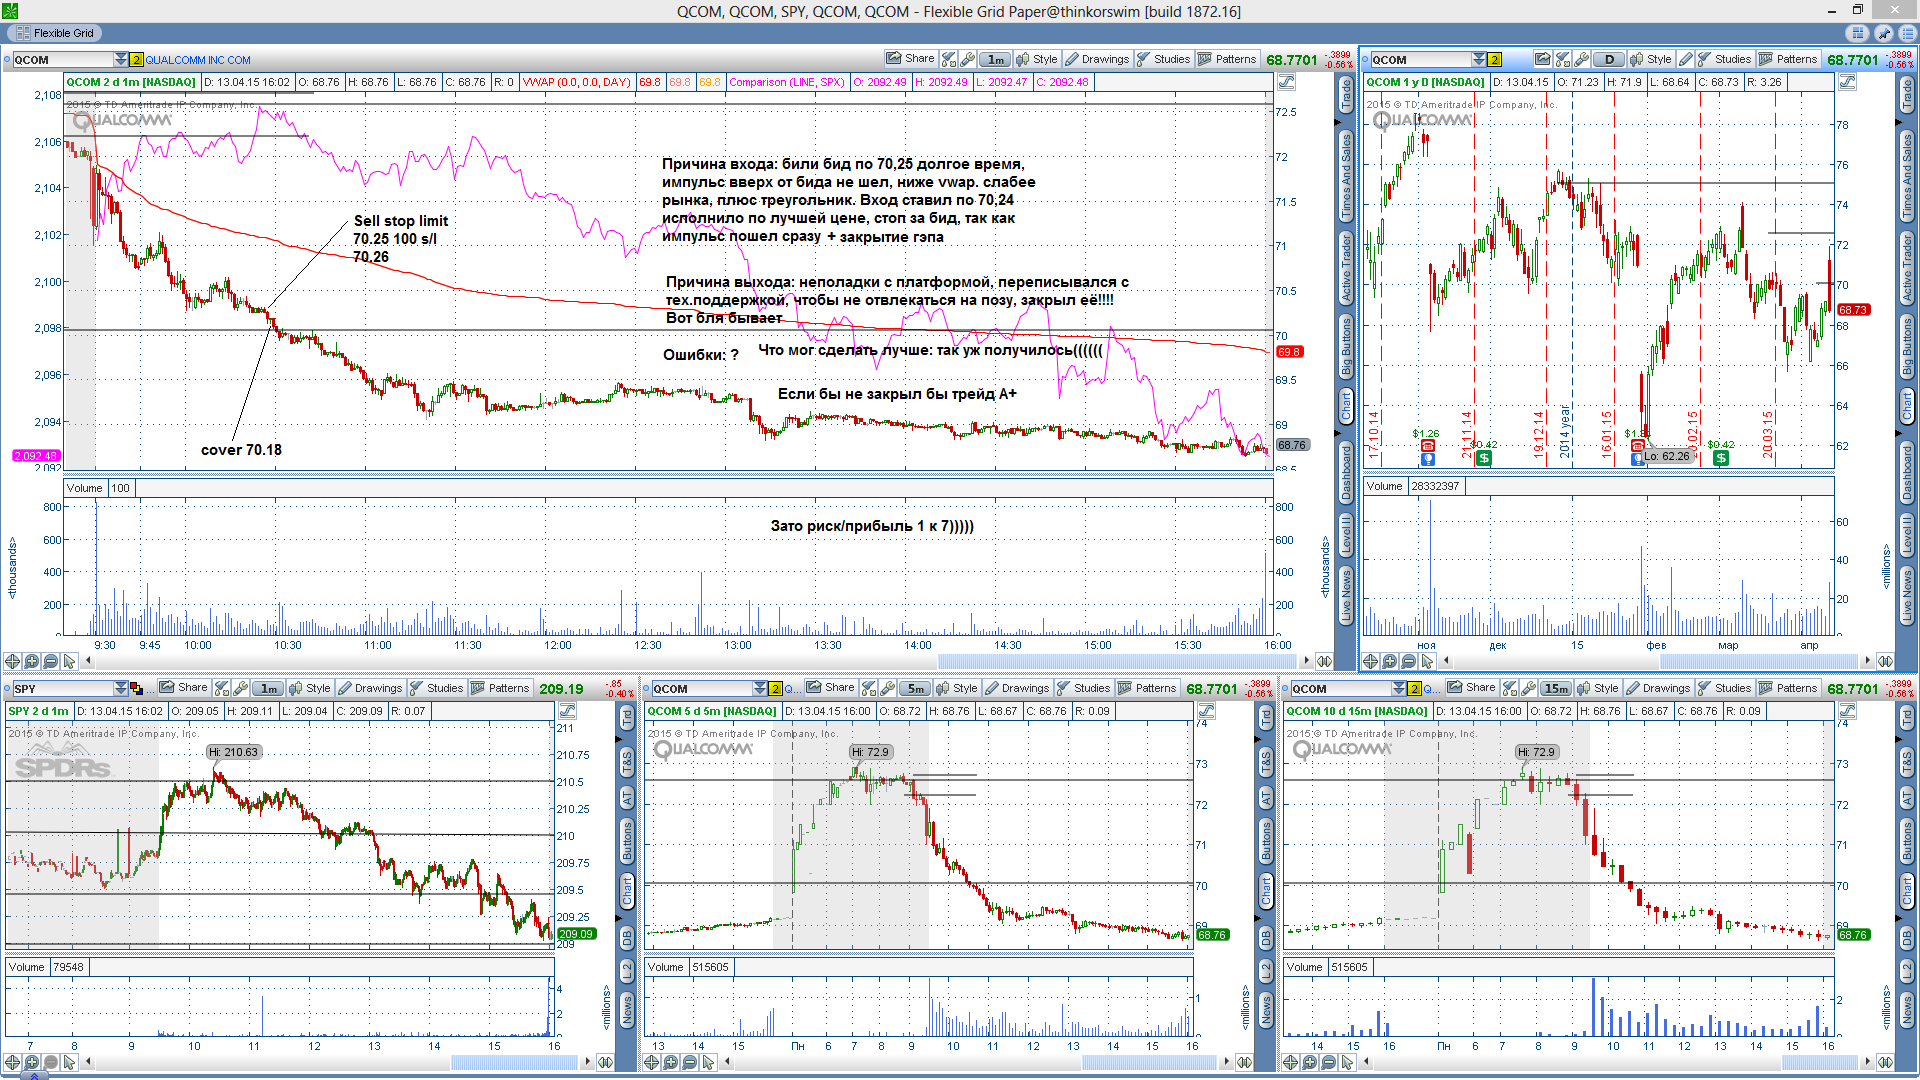Open Patterns menu on SPY chart
The width and height of the screenshot is (1920, 1080).
click(500, 688)
